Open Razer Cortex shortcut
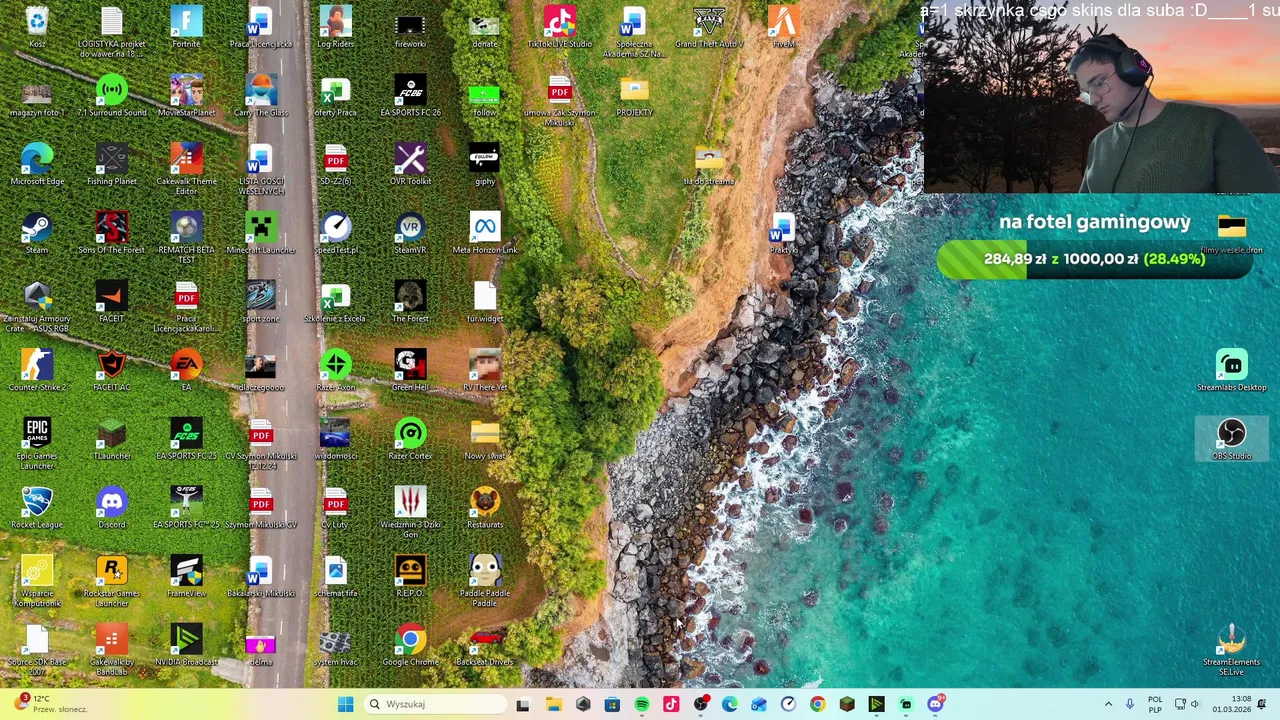The width and height of the screenshot is (1280, 720). click(410, 440)
